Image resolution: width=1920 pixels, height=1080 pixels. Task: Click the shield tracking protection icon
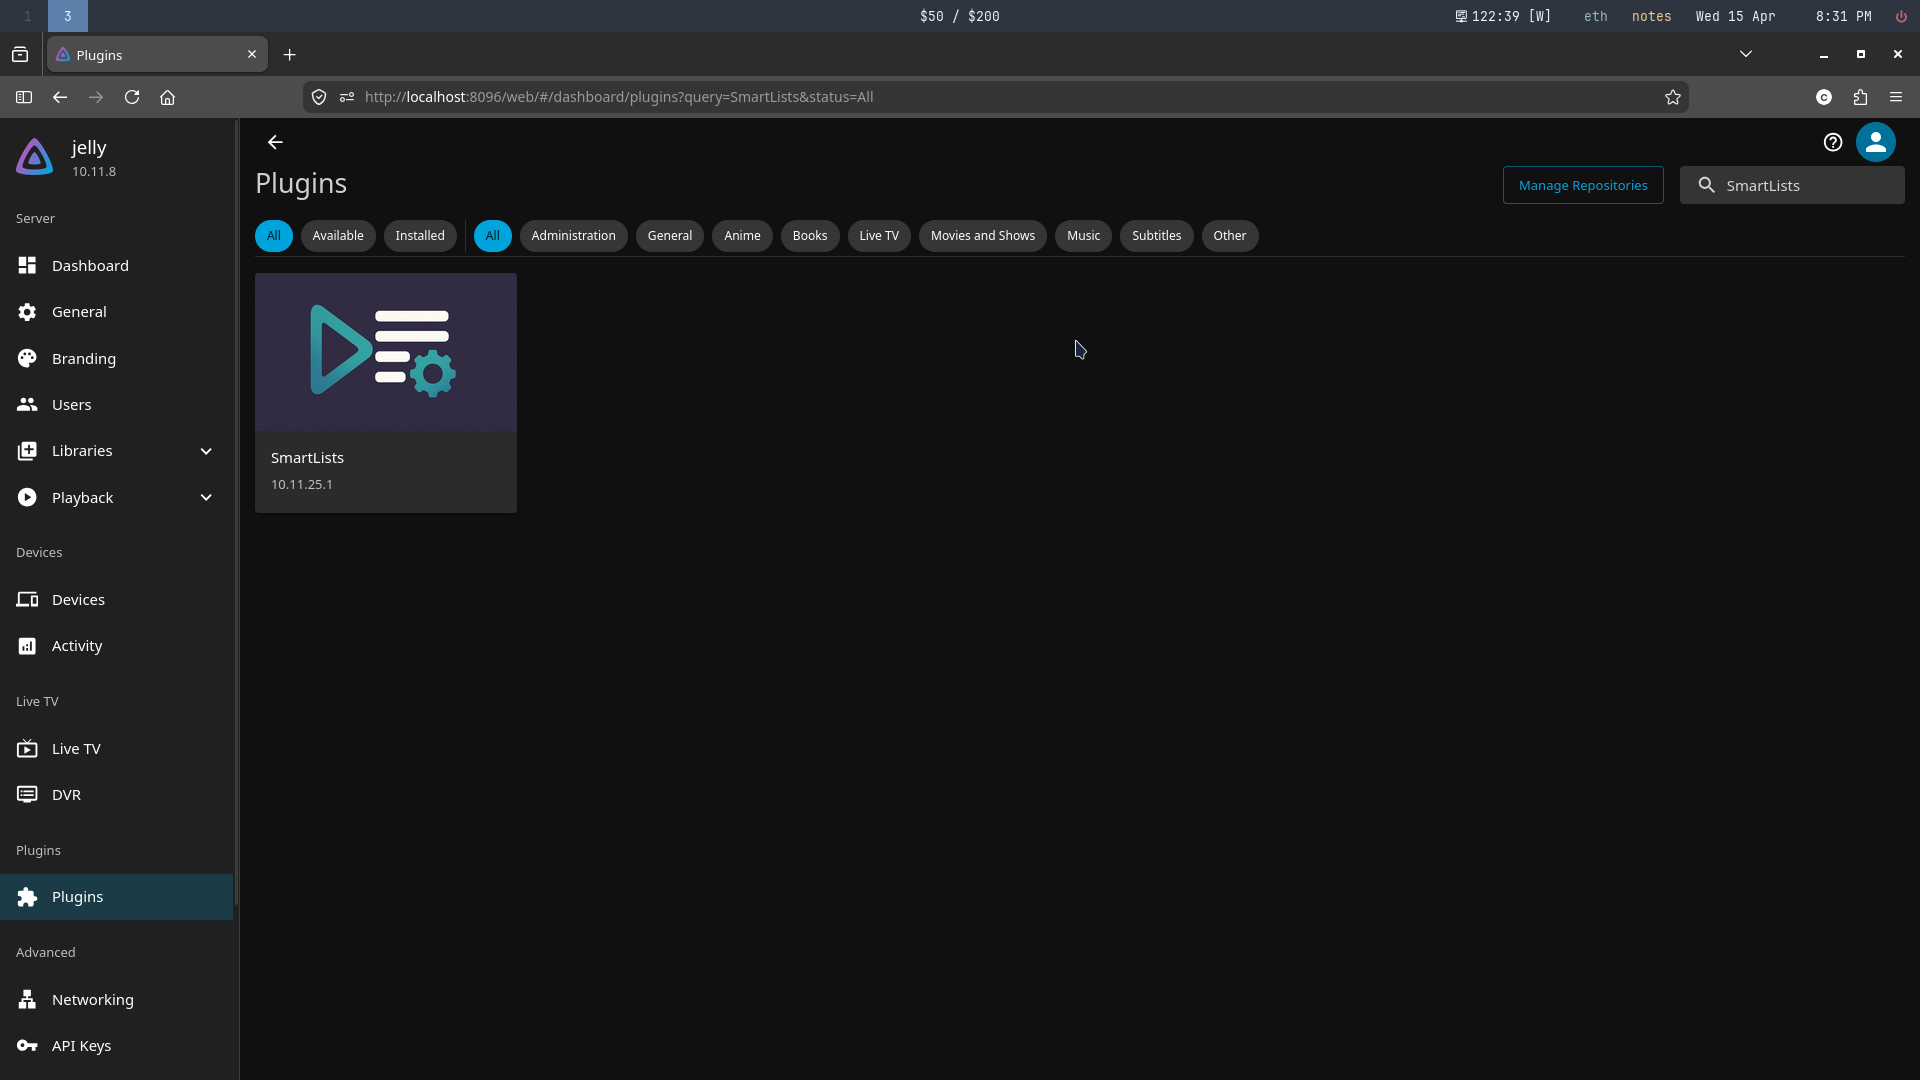click(x=319, y=97)
